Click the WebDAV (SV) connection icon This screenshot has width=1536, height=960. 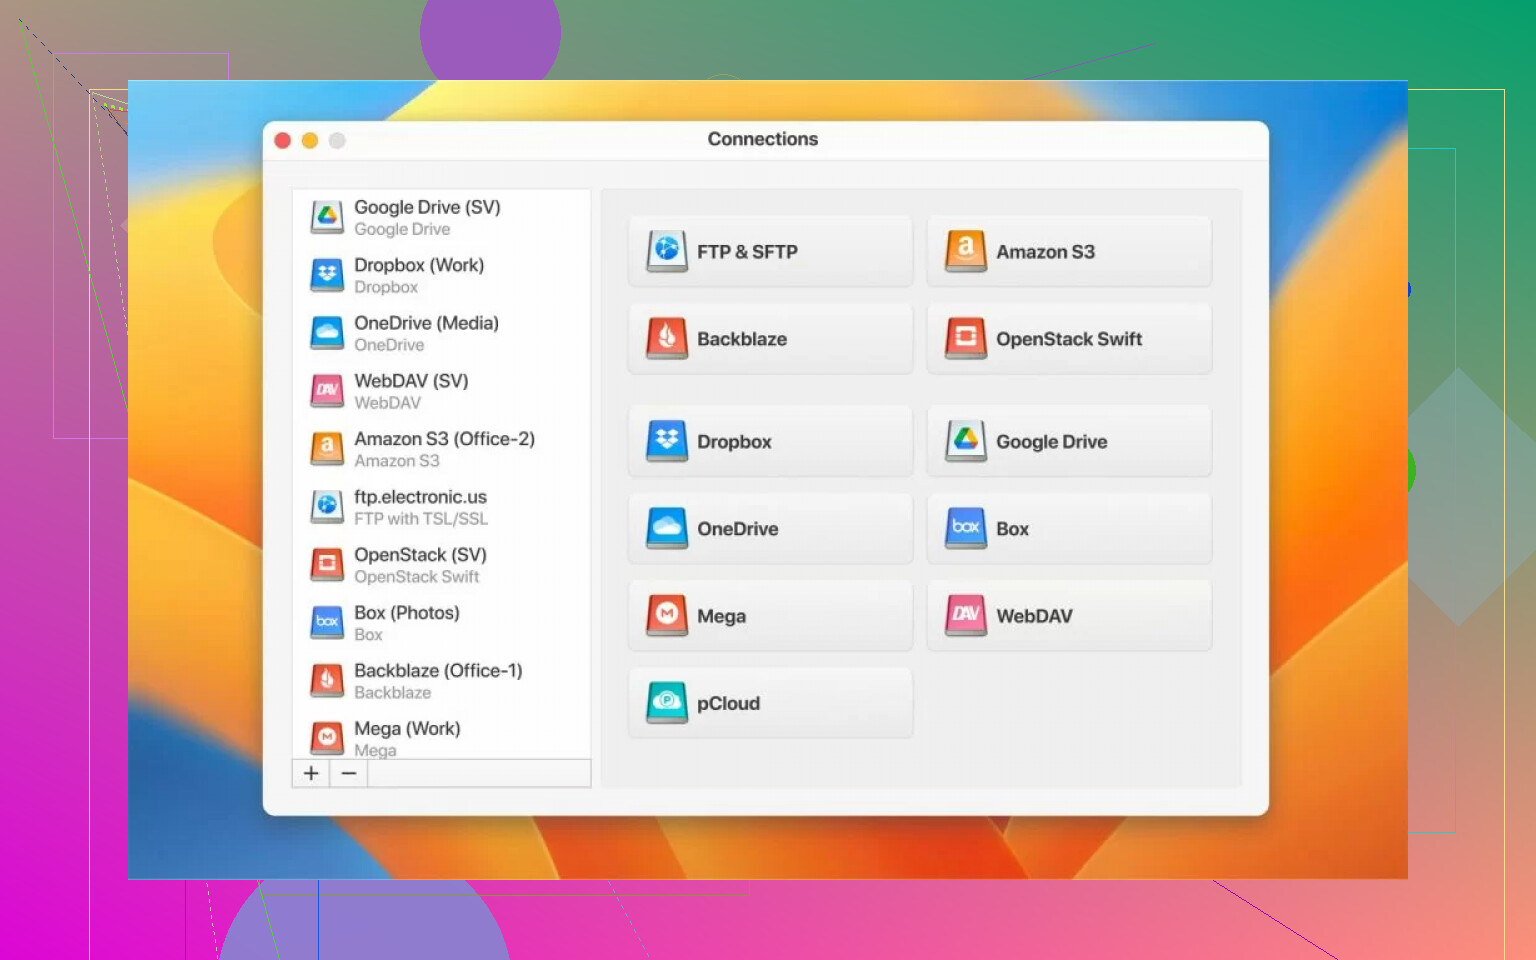coord(327,391)
